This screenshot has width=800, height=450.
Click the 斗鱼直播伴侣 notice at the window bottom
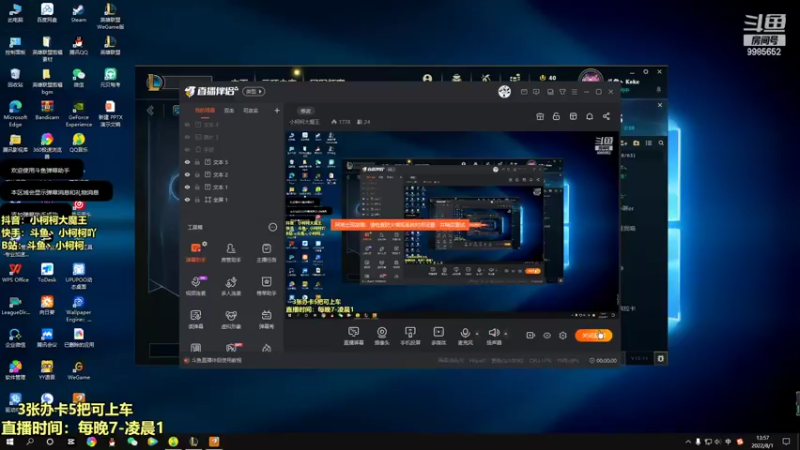(x=213, y=360)
